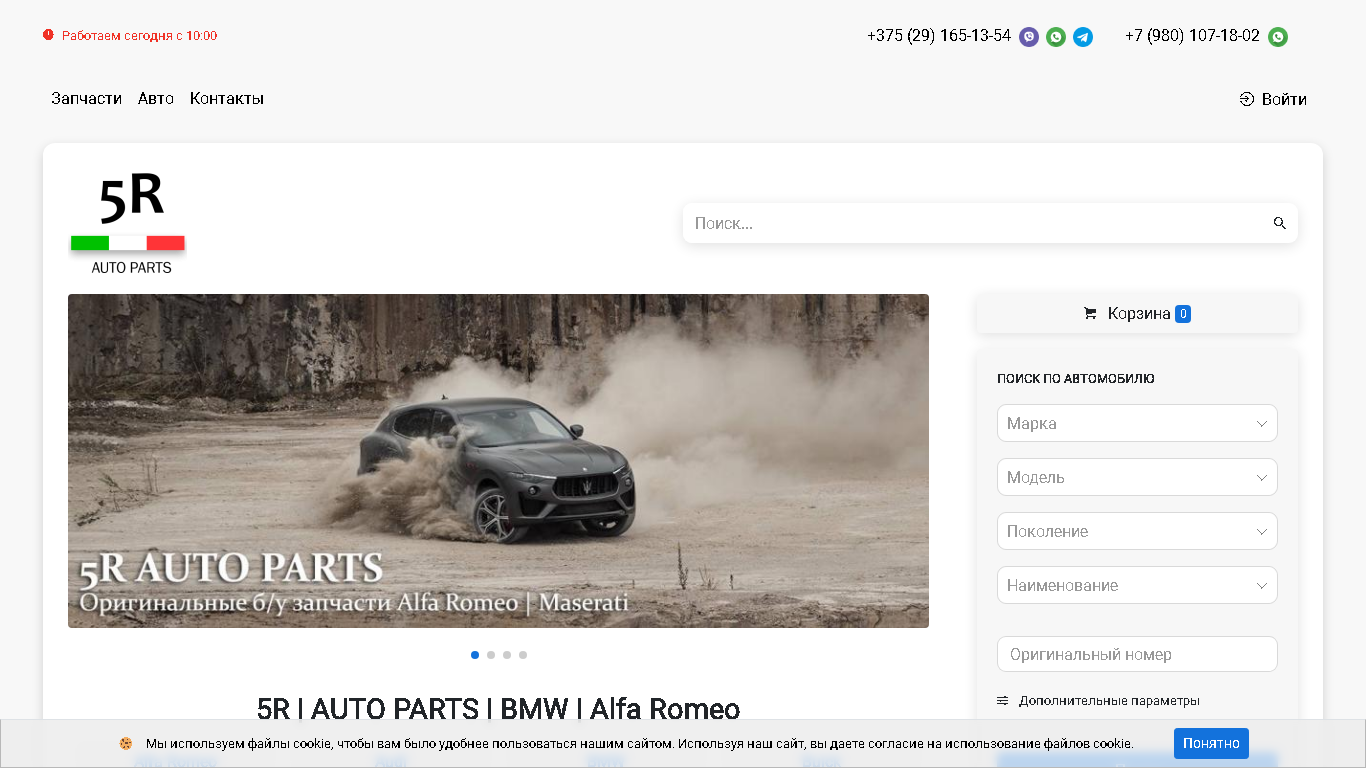This screenshot has width=1366, height=768.
Task: Click the cart item count badge
Action: [x=1183, y=313]
